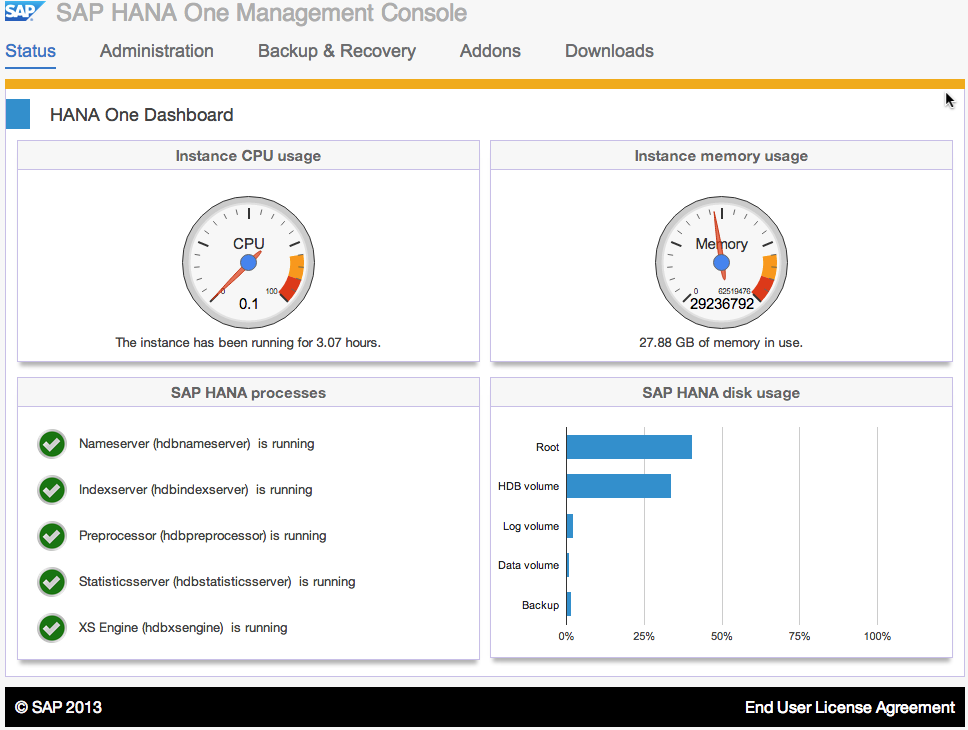Open the Backup & Recovery tab

click(336, 51)
